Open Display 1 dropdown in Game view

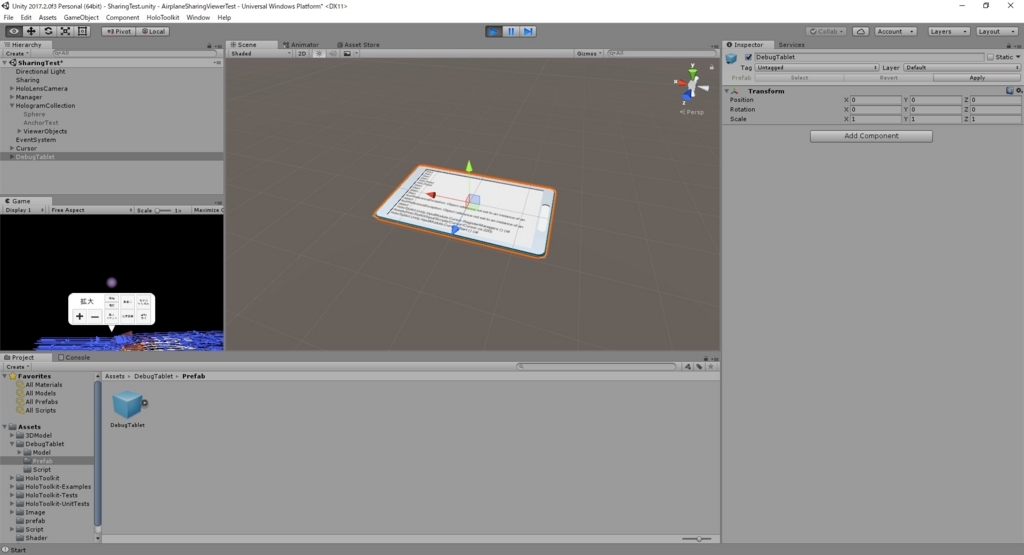pyautogui.click(x=24, y=210)
